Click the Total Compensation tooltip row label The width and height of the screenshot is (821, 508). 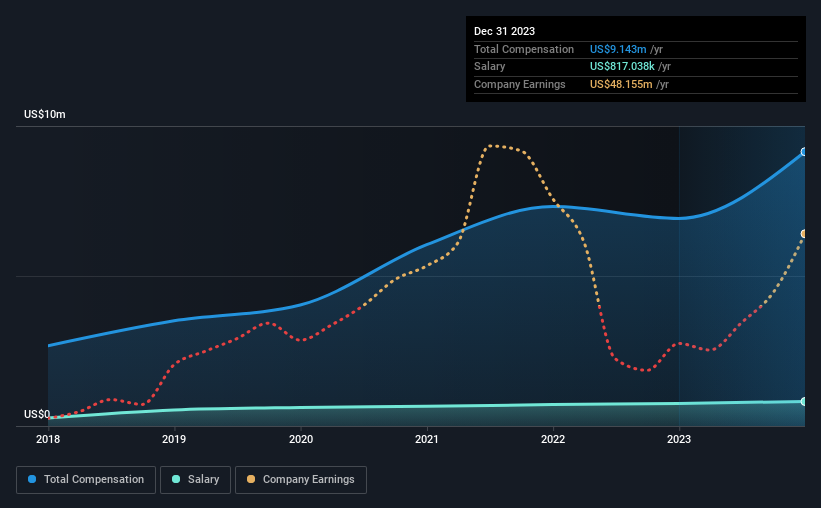[524, 49]
